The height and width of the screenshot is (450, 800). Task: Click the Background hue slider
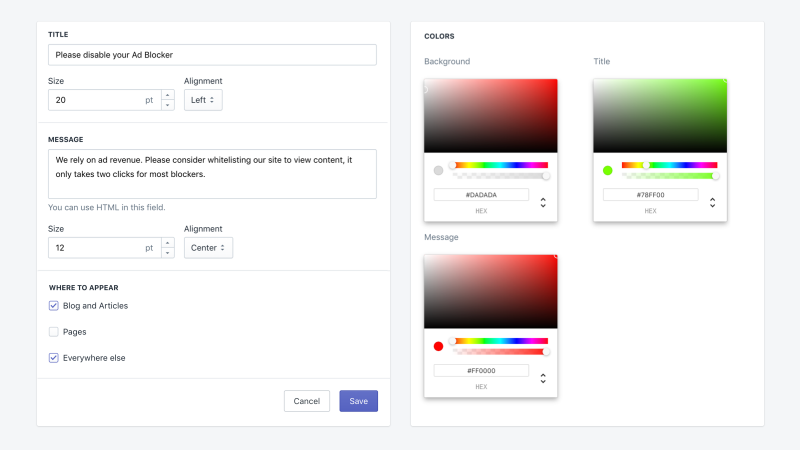point(500,165)
